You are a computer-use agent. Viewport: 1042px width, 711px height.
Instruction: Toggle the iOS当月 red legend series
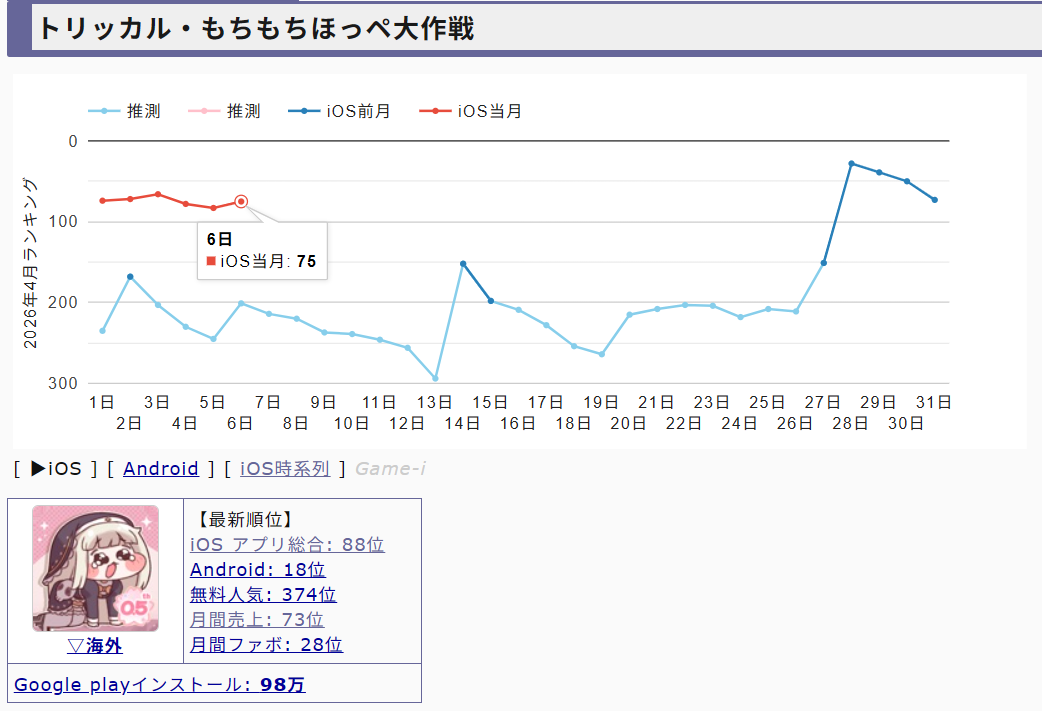tap(489, 111)
